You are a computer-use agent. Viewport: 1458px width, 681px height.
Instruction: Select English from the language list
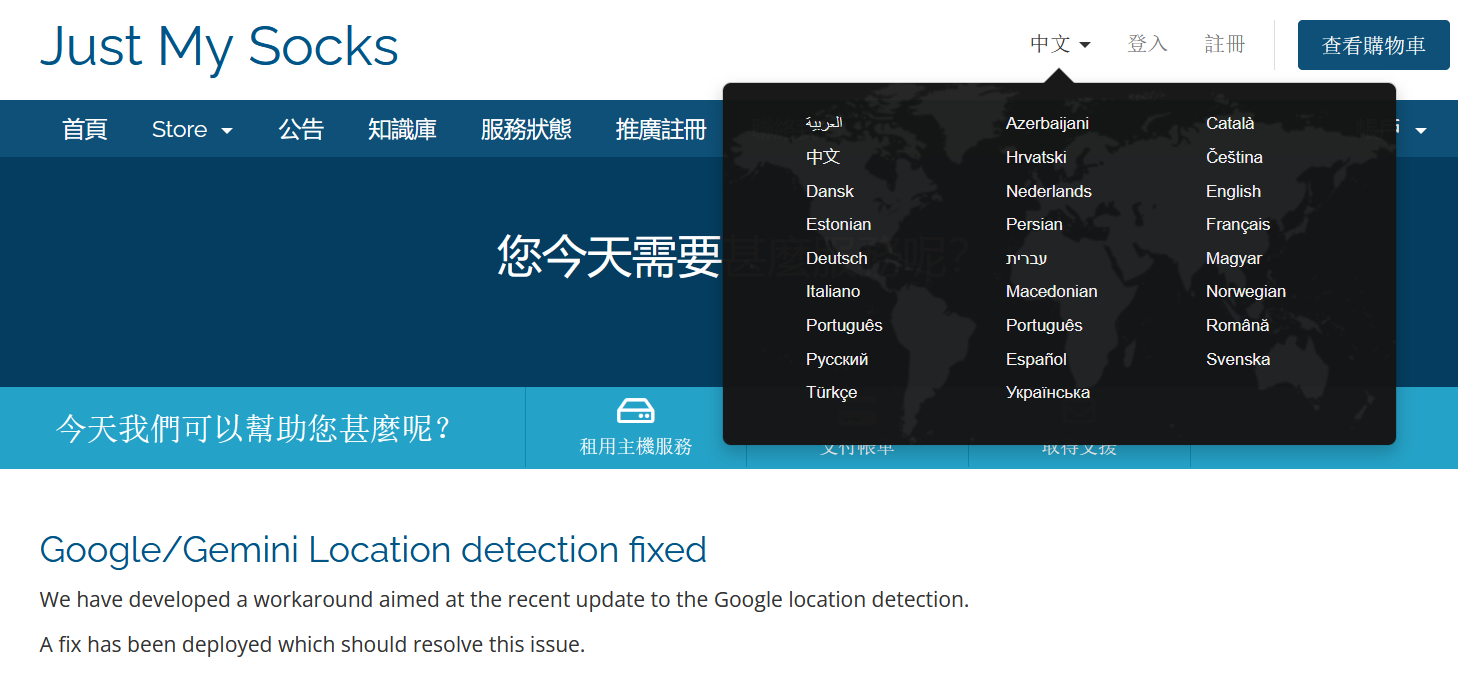(1233, 191)
